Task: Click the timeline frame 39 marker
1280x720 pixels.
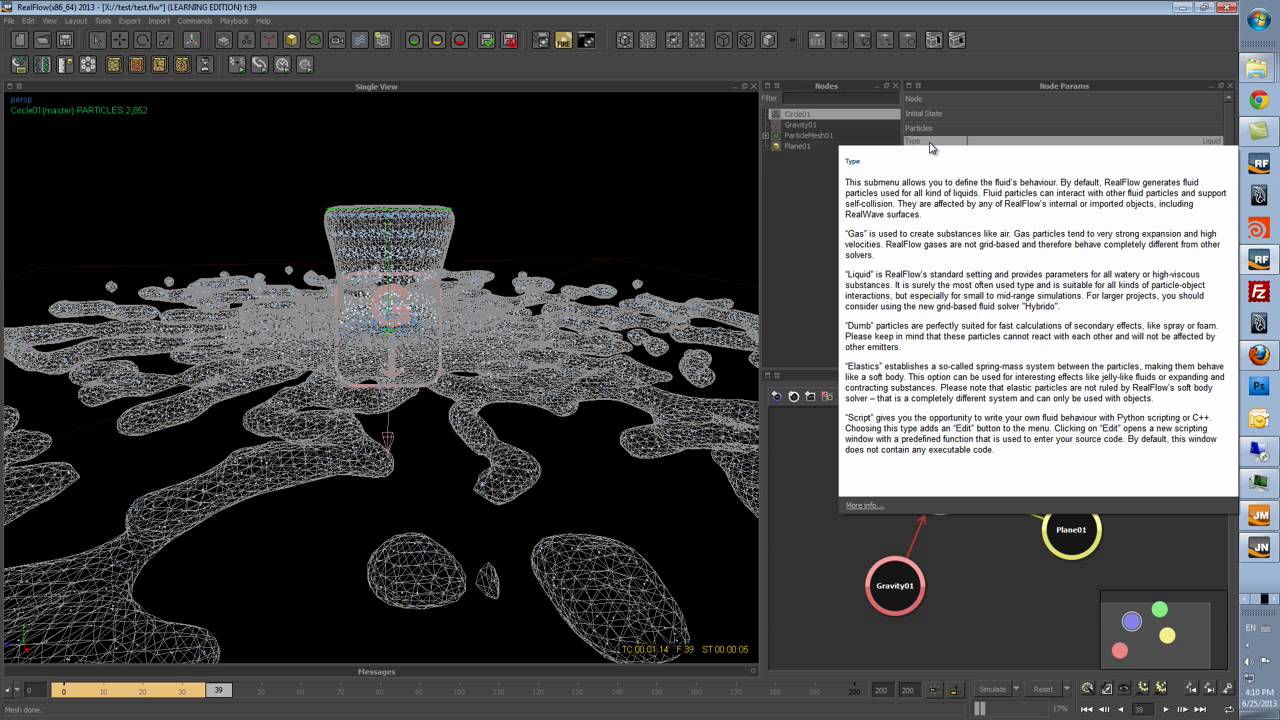Action: pyautogui.click(x=219, y=690)
